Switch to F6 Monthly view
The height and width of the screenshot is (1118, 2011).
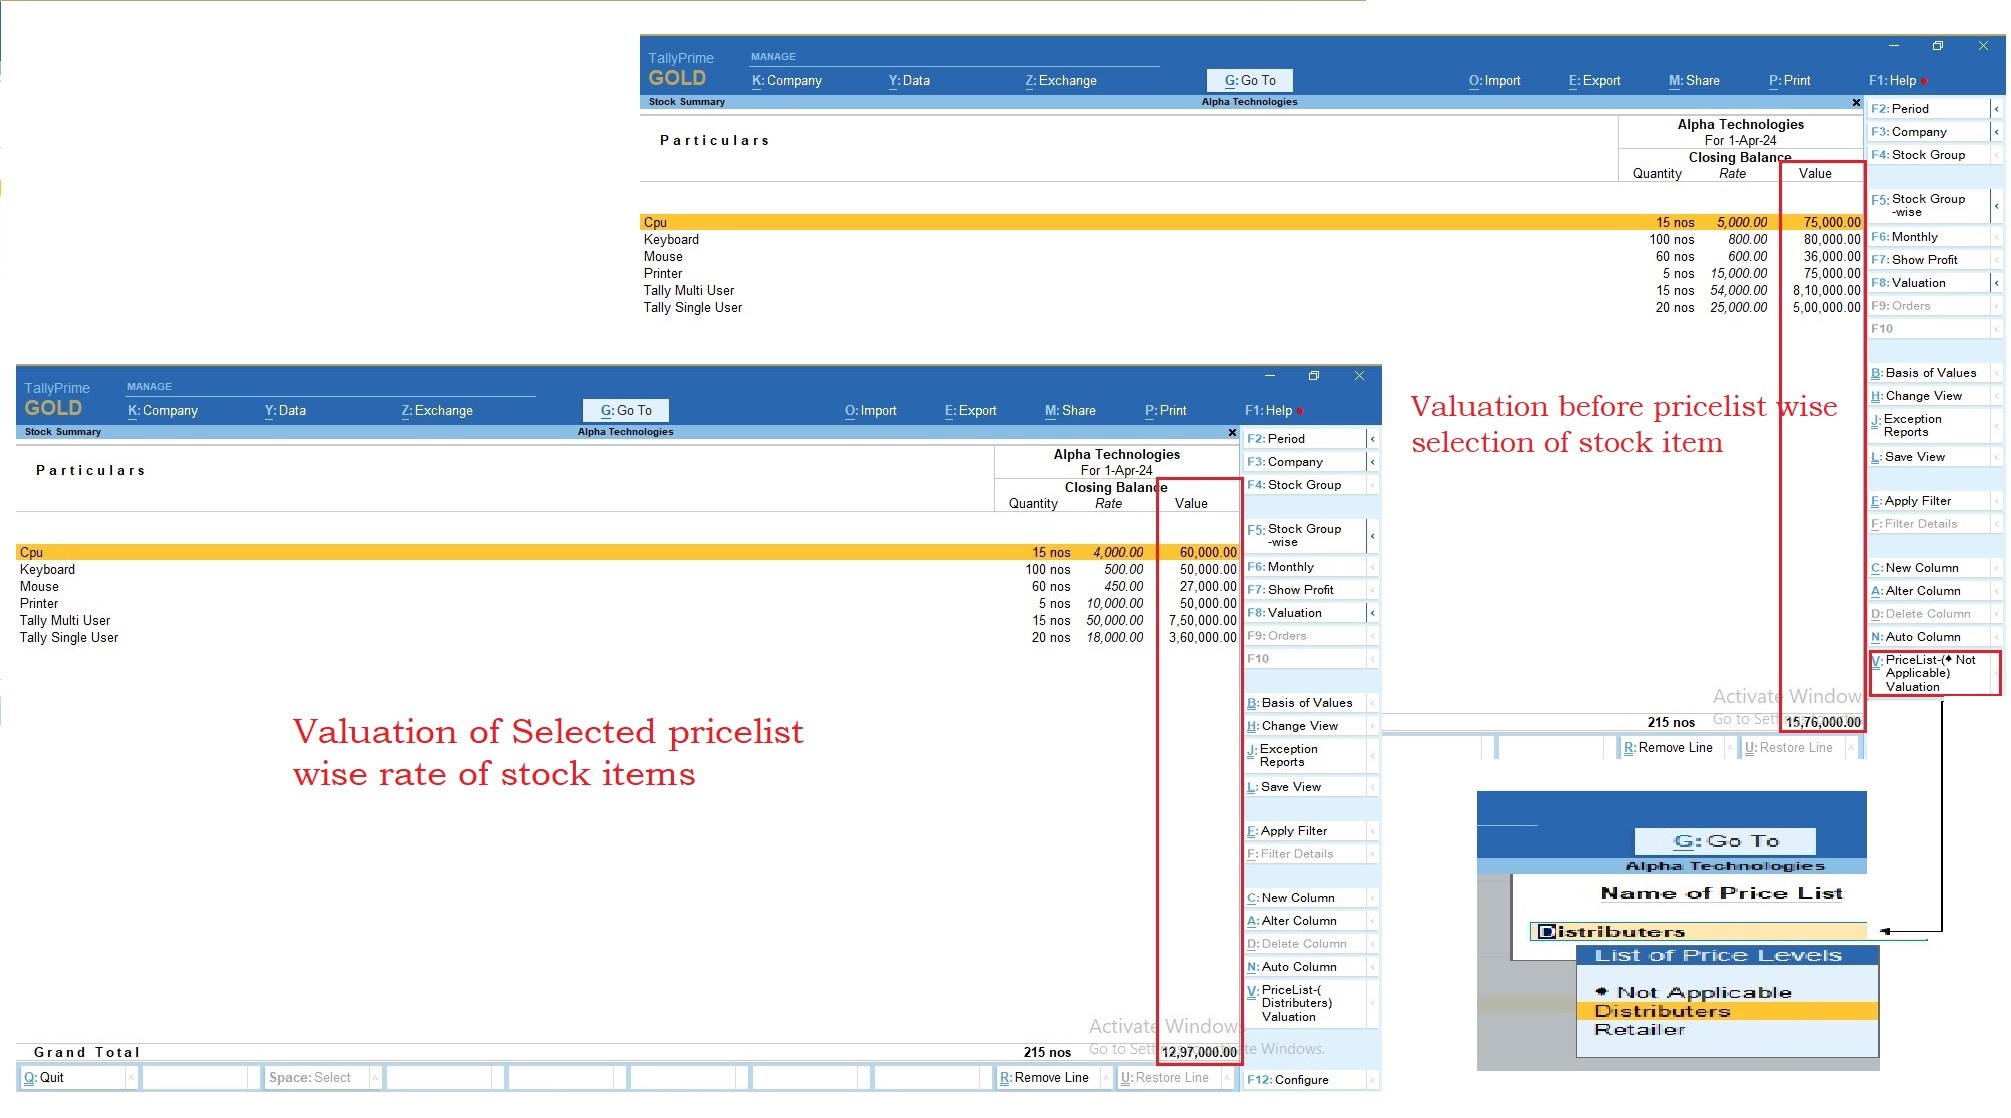pos(1290,566)
